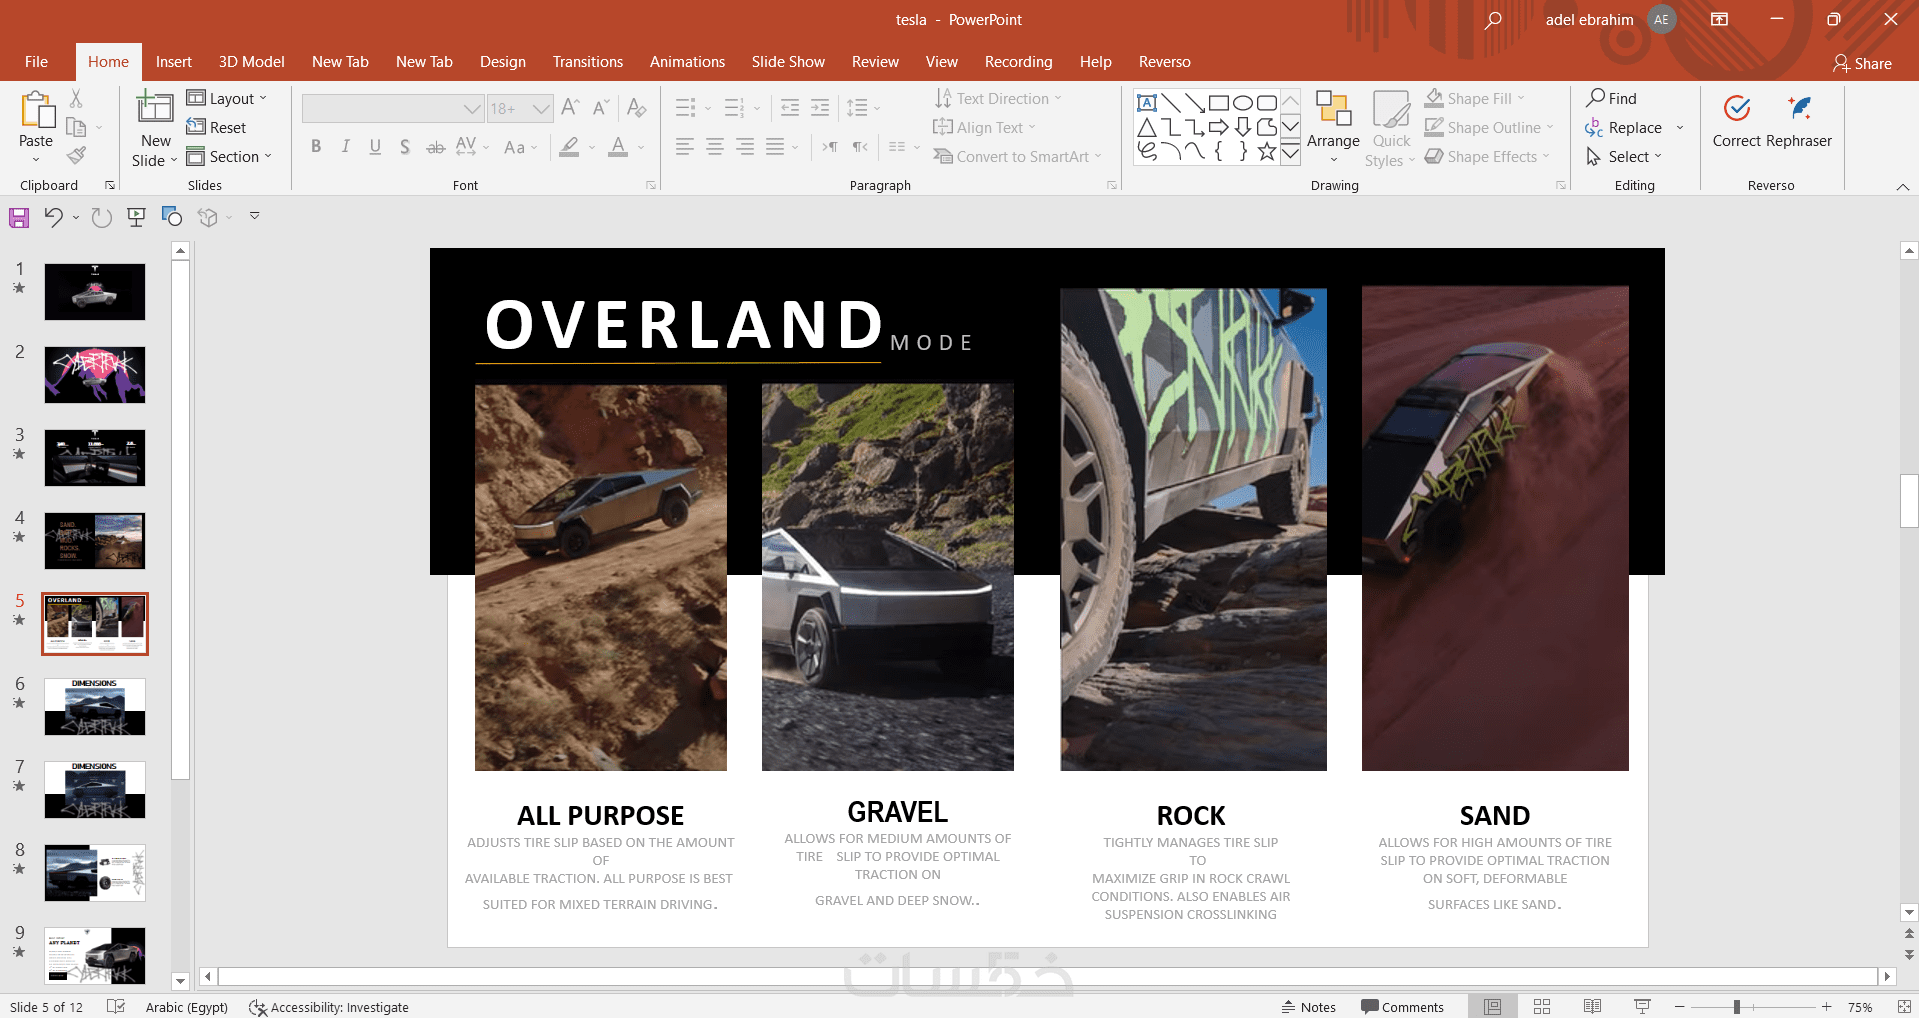Switch to the Animations tab
The height and width of the screenshot is (1018, 1919).
tap(688, 62)
